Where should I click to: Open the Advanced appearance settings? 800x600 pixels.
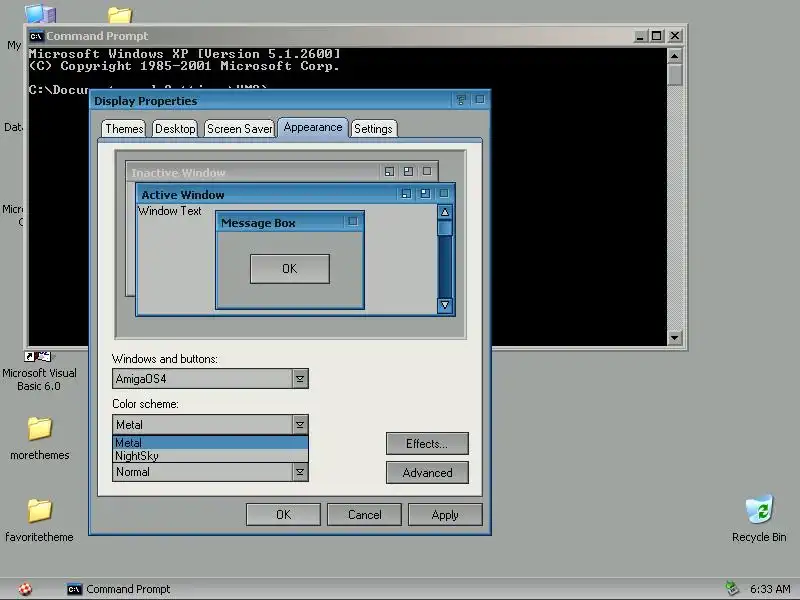pyautogui.click(x=427, y=472)
